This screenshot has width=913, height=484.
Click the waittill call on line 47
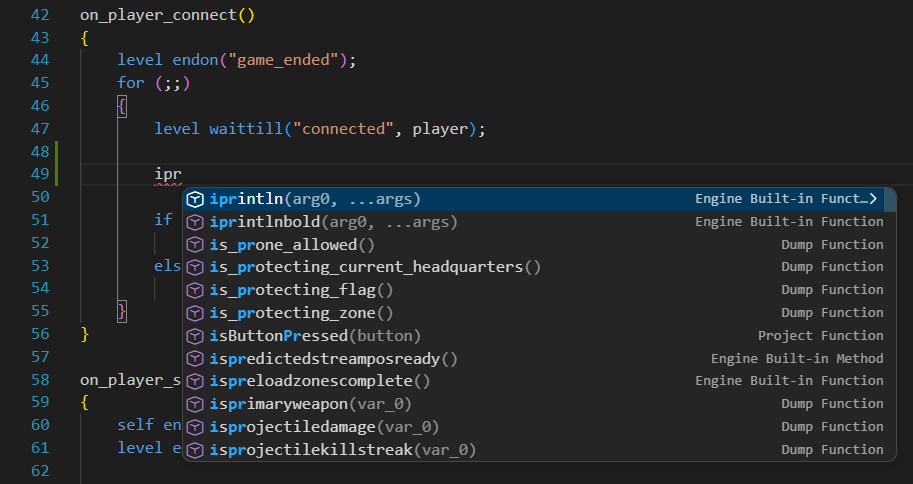[246, 128]
